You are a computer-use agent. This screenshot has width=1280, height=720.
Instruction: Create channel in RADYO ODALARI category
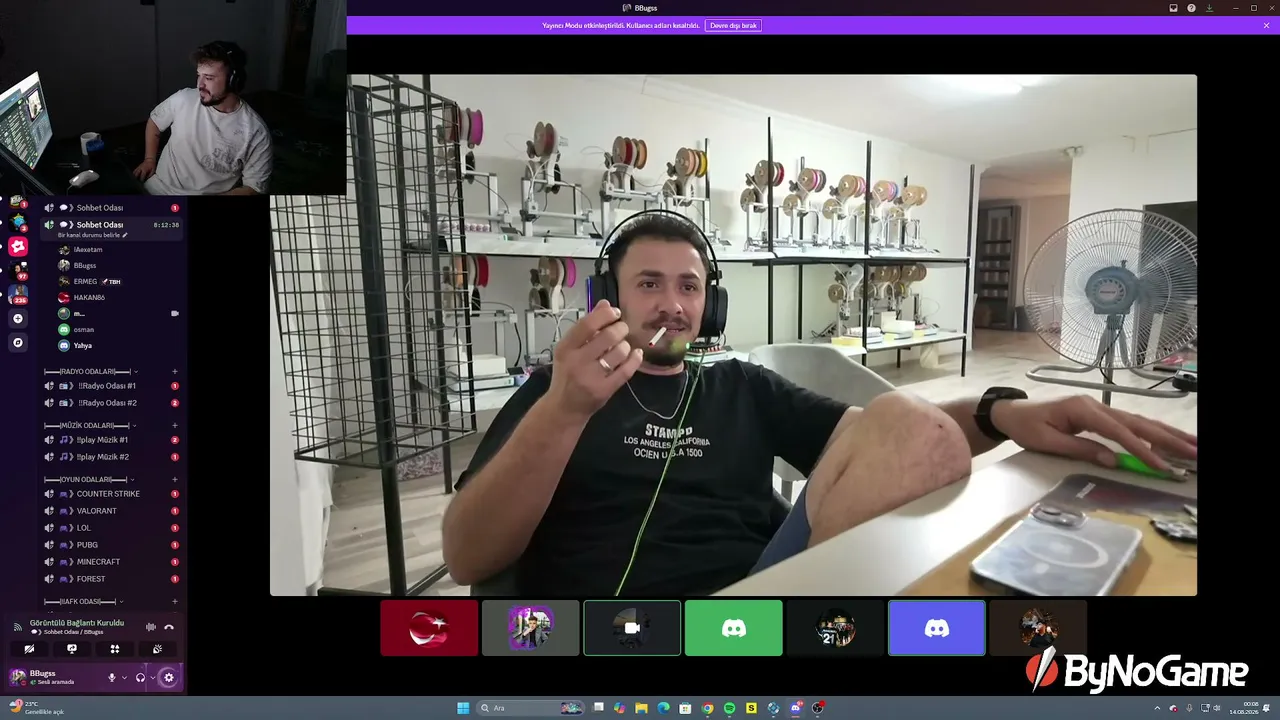(175, 371)
